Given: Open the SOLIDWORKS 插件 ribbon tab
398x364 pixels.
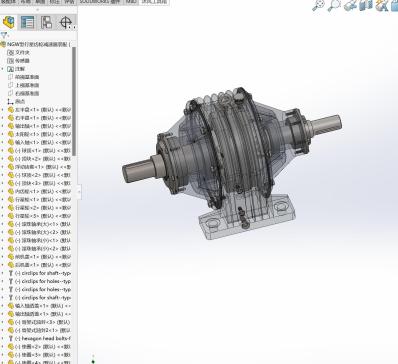Looking at the screenshot, I should click(x=99, y=2).
